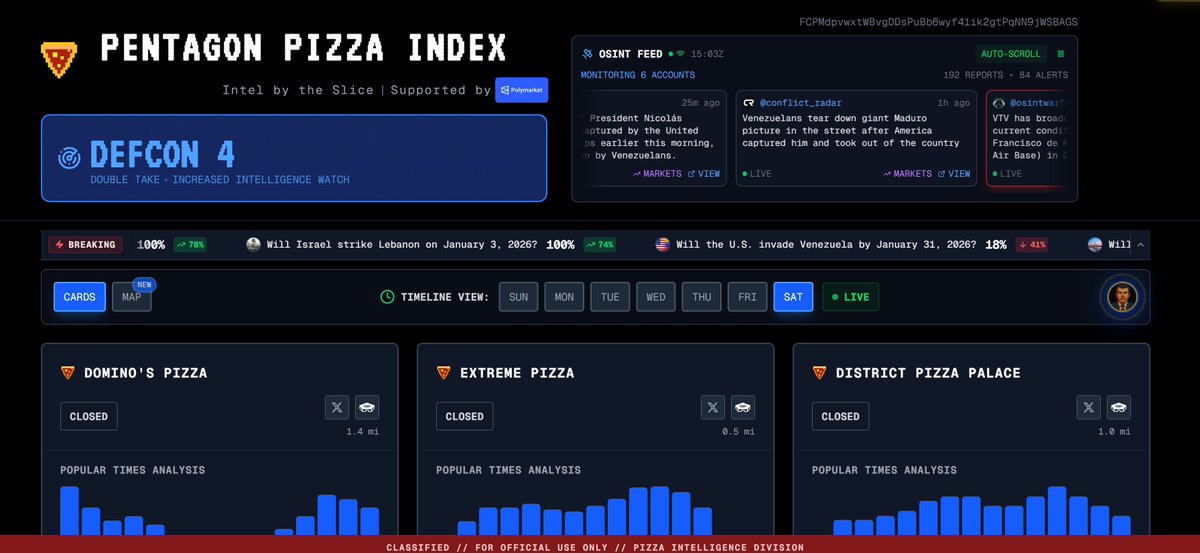The image size is (1200, 553).
Task: Click the timeline view clock icon
Action: (388, 297)
